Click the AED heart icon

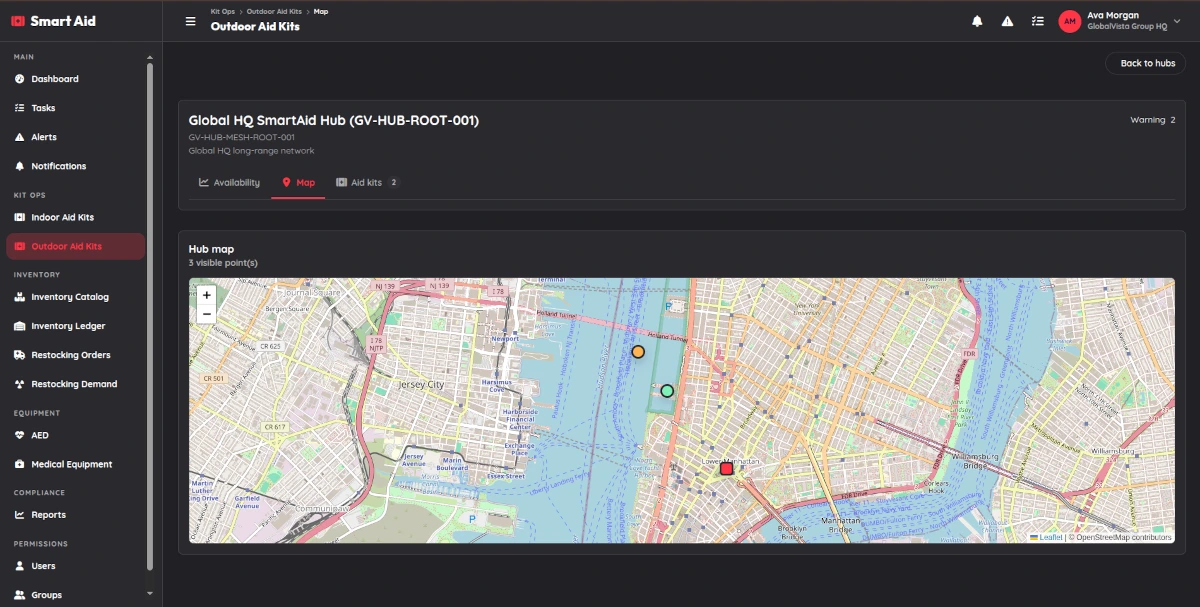(20, 435)
